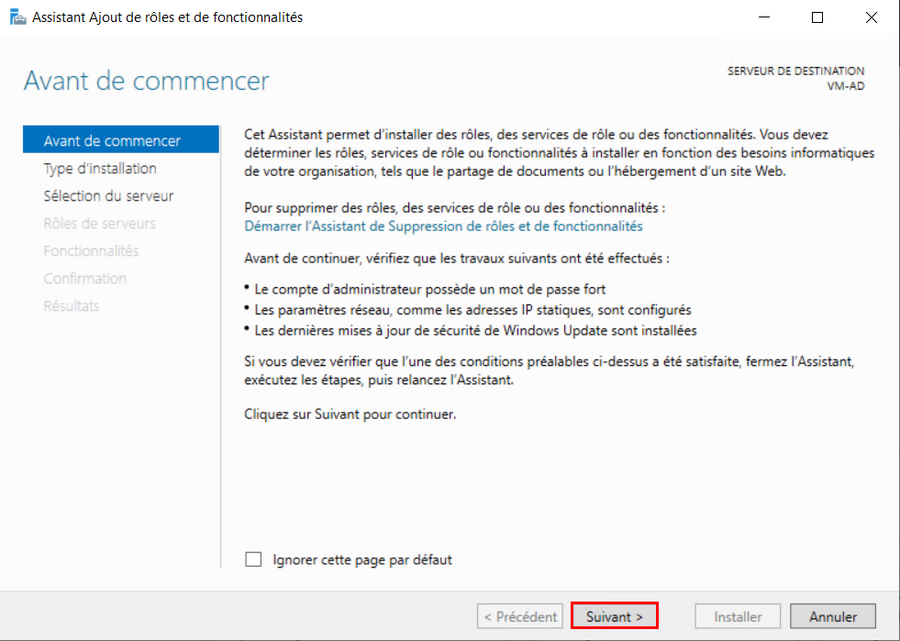Click the '< Précédent' button
The width and height of the screenshot is (900, 641).
coord(518,617)
